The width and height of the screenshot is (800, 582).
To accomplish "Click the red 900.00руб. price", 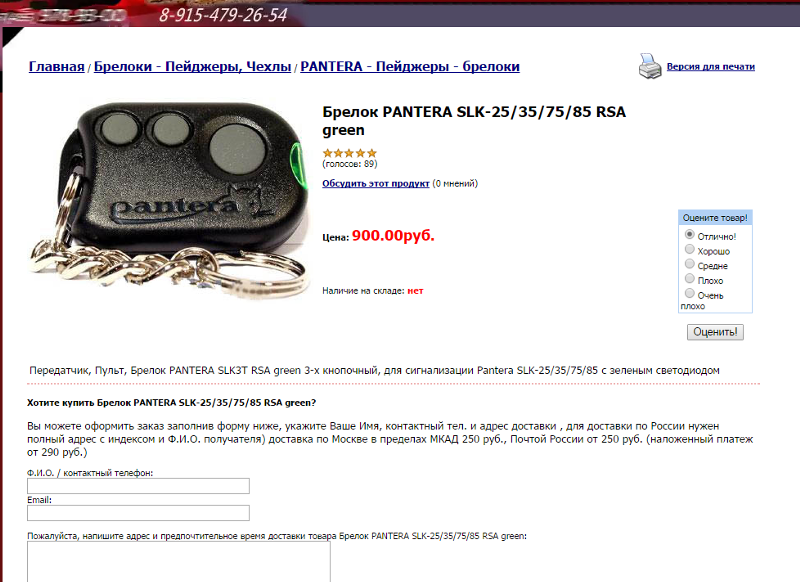I will coord(393,235).
